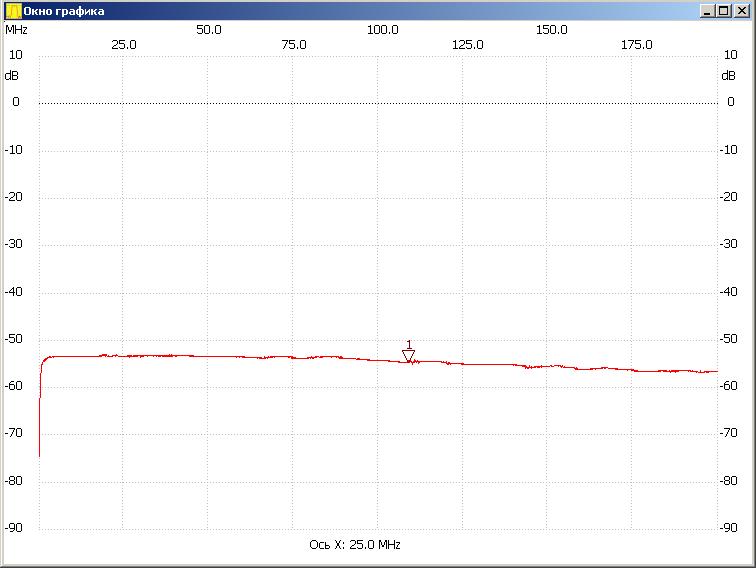The height and width of the screenshot is (568, 756).
Task: Click the 25.0 frequency axis label
Action: [x=123, y=45]
